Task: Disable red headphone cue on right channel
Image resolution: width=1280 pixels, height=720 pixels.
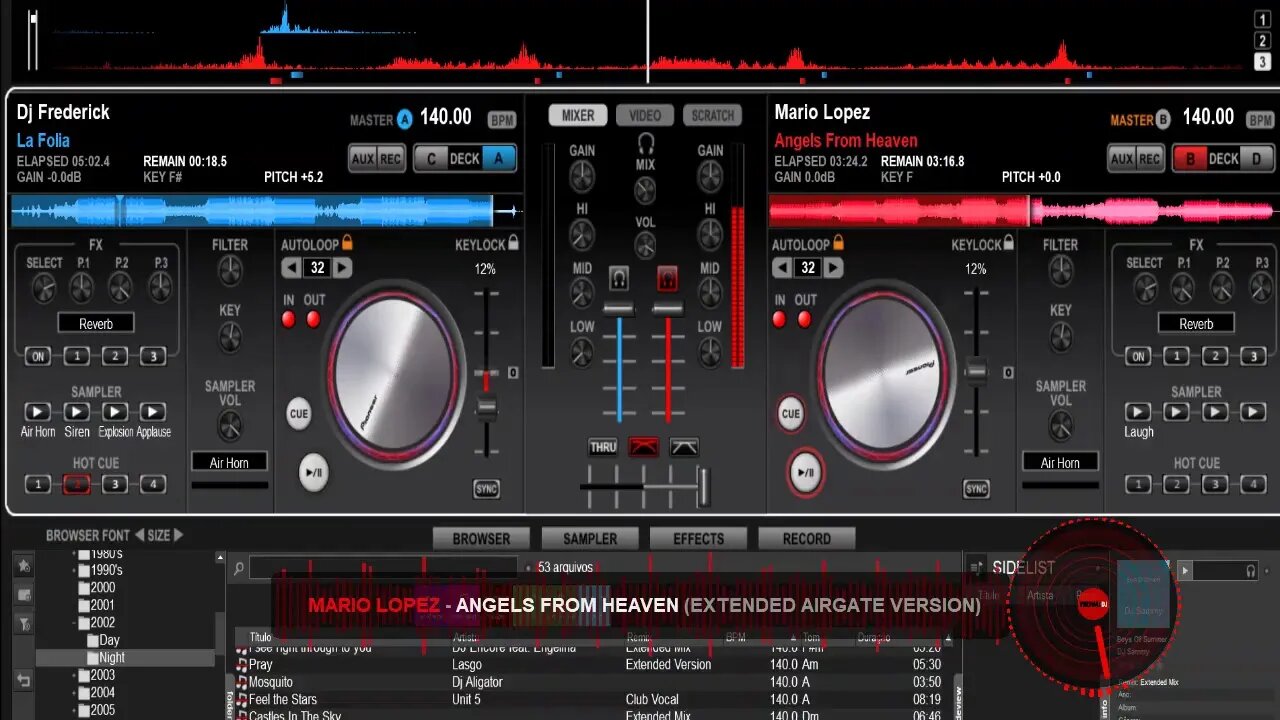Action: point(667,278)
